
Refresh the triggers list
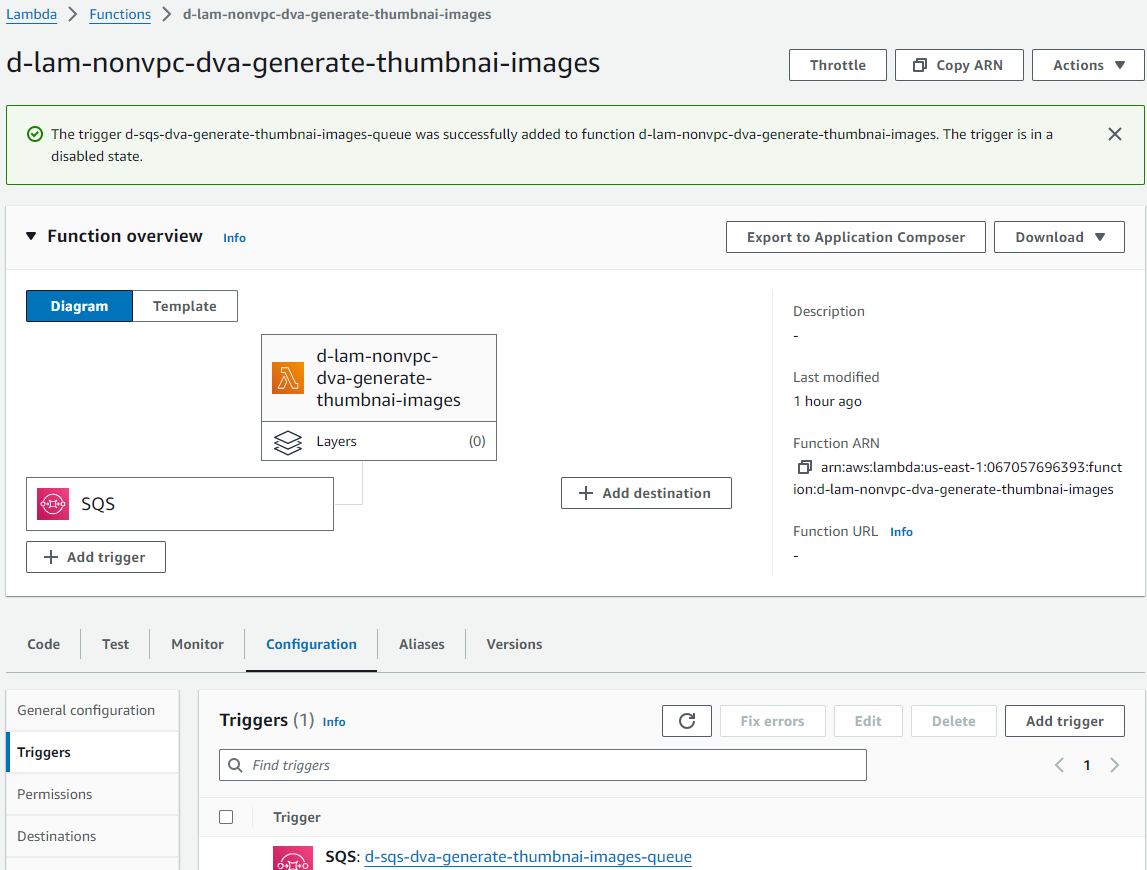click(x=686, y=721)
